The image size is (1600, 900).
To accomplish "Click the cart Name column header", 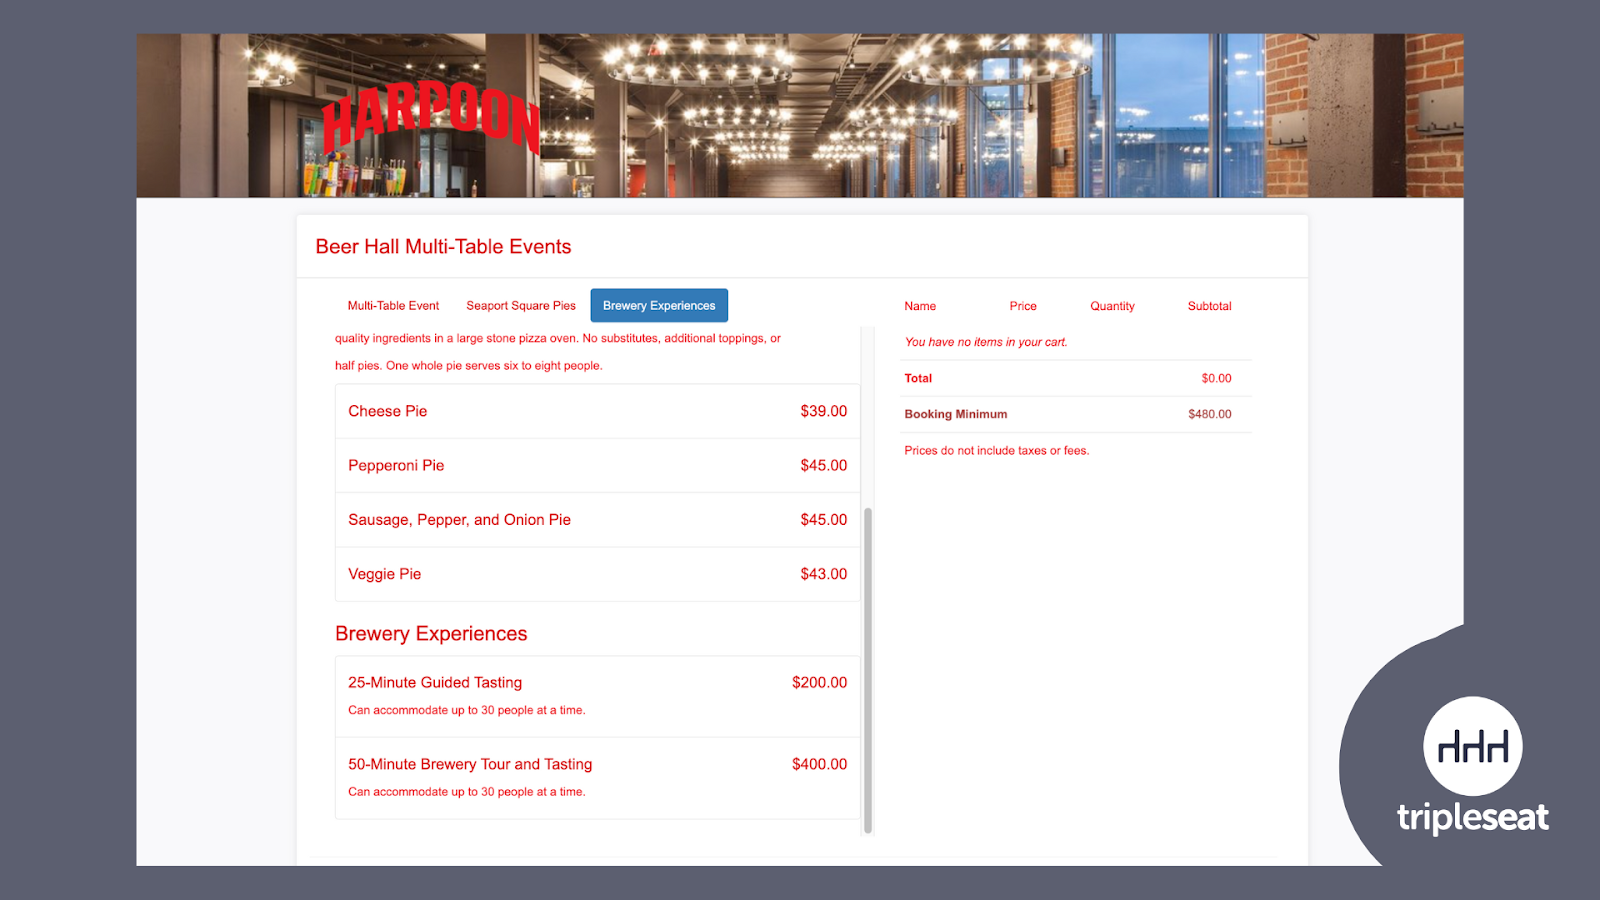I will [x=920, y=306].
